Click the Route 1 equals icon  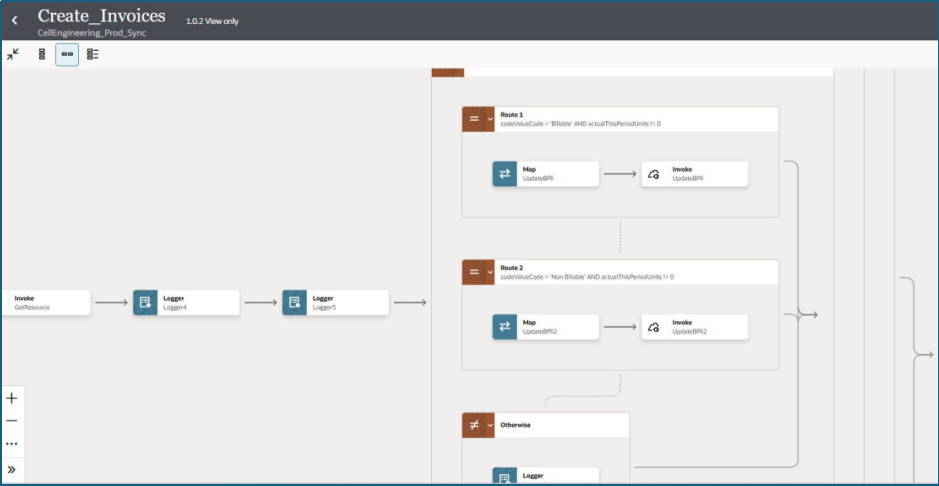(x=474, y=119)
